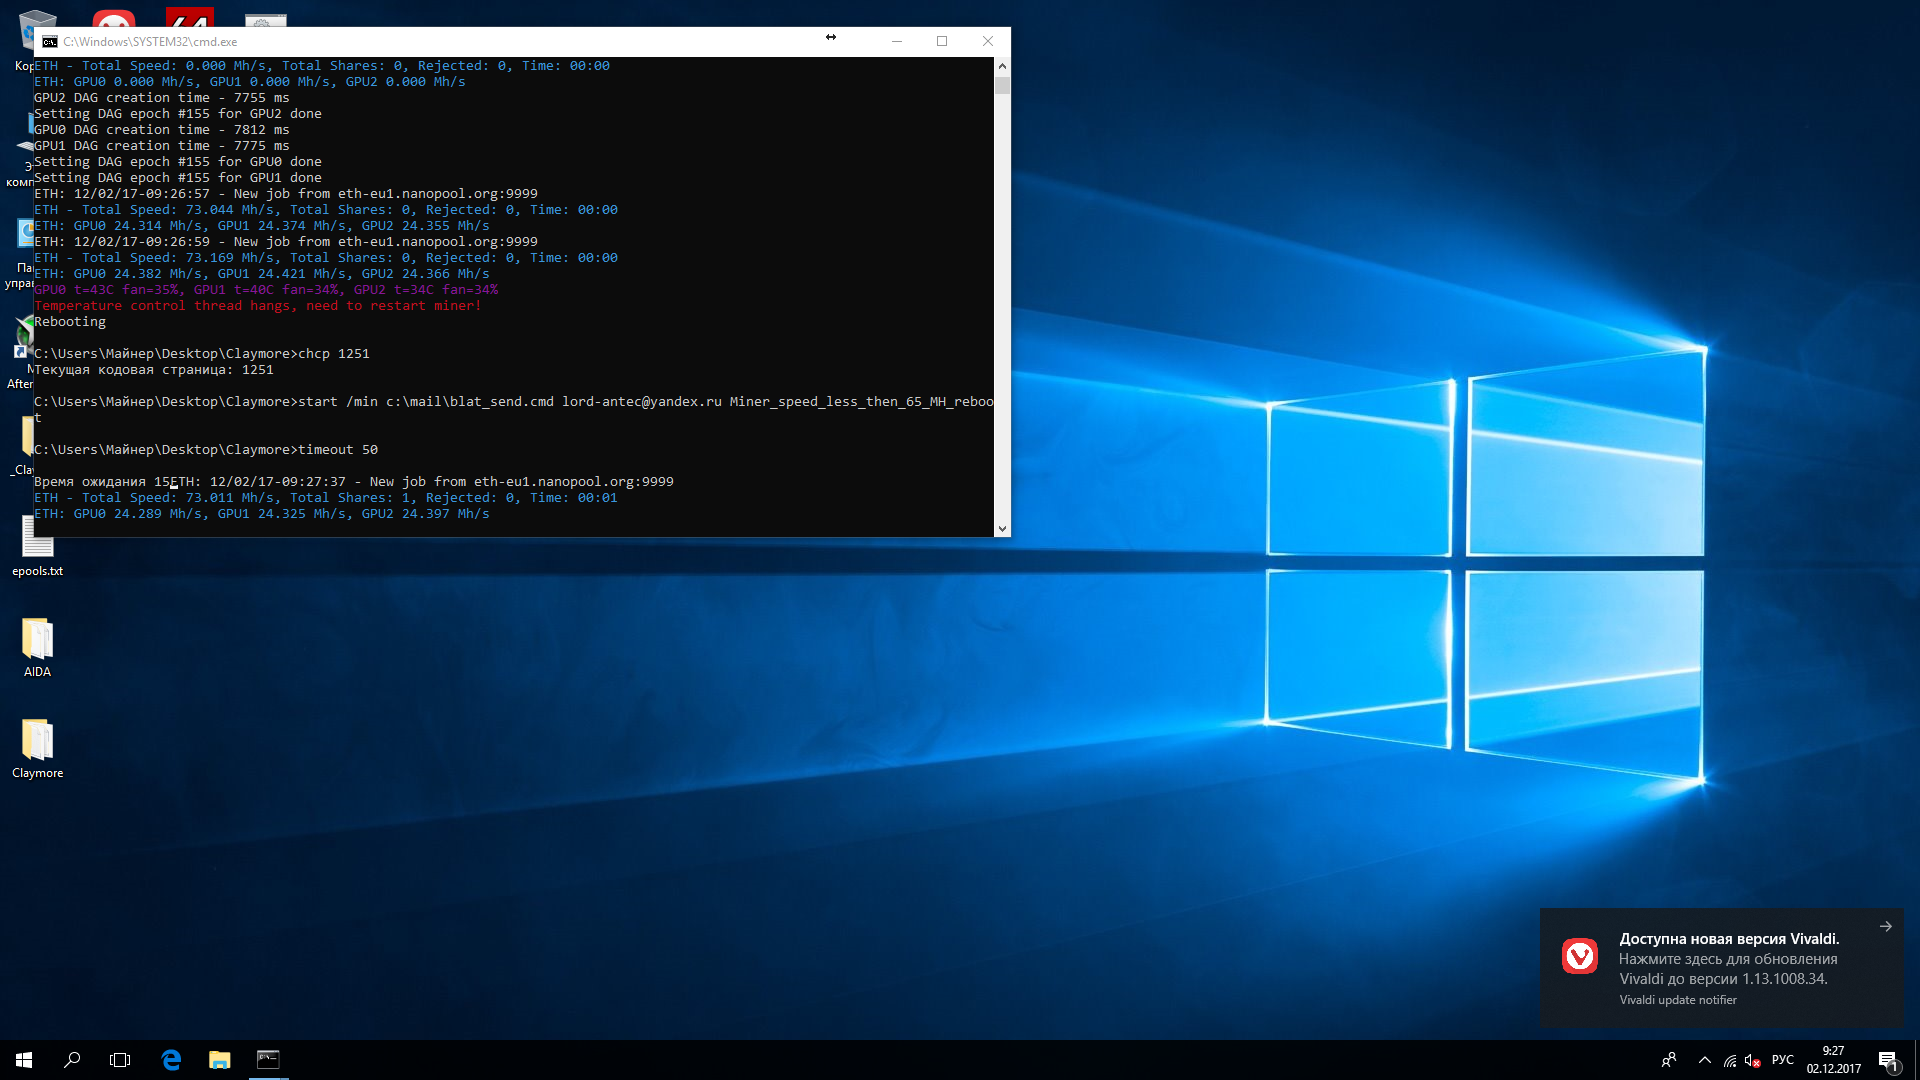Select the Claymore folder on desktop
This screenshot has width=1920, height=1080.
pyautogui.click(x=37, y=748)
